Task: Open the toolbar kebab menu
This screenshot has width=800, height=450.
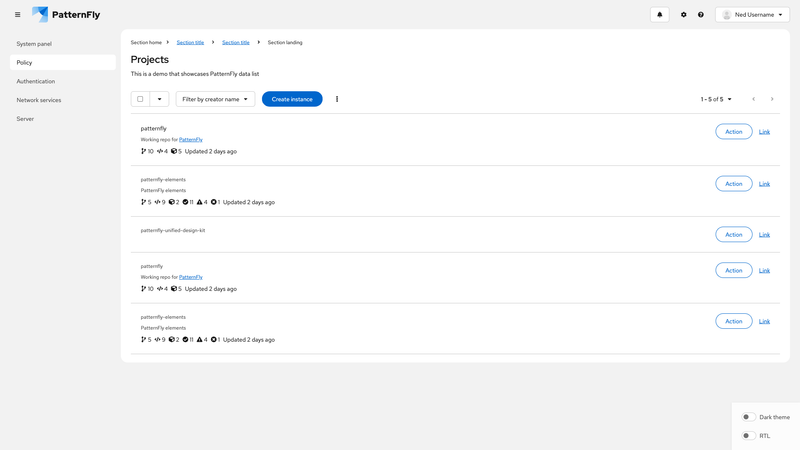Action: [x=337, y=99]
